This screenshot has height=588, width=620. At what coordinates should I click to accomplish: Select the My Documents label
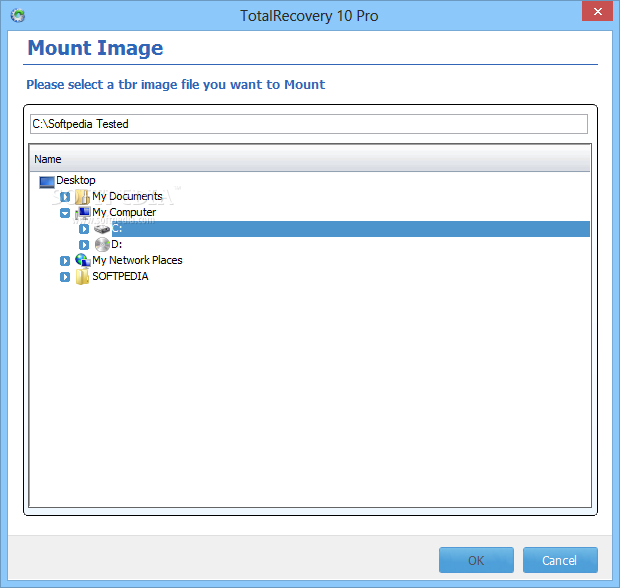tap(127, 196)
